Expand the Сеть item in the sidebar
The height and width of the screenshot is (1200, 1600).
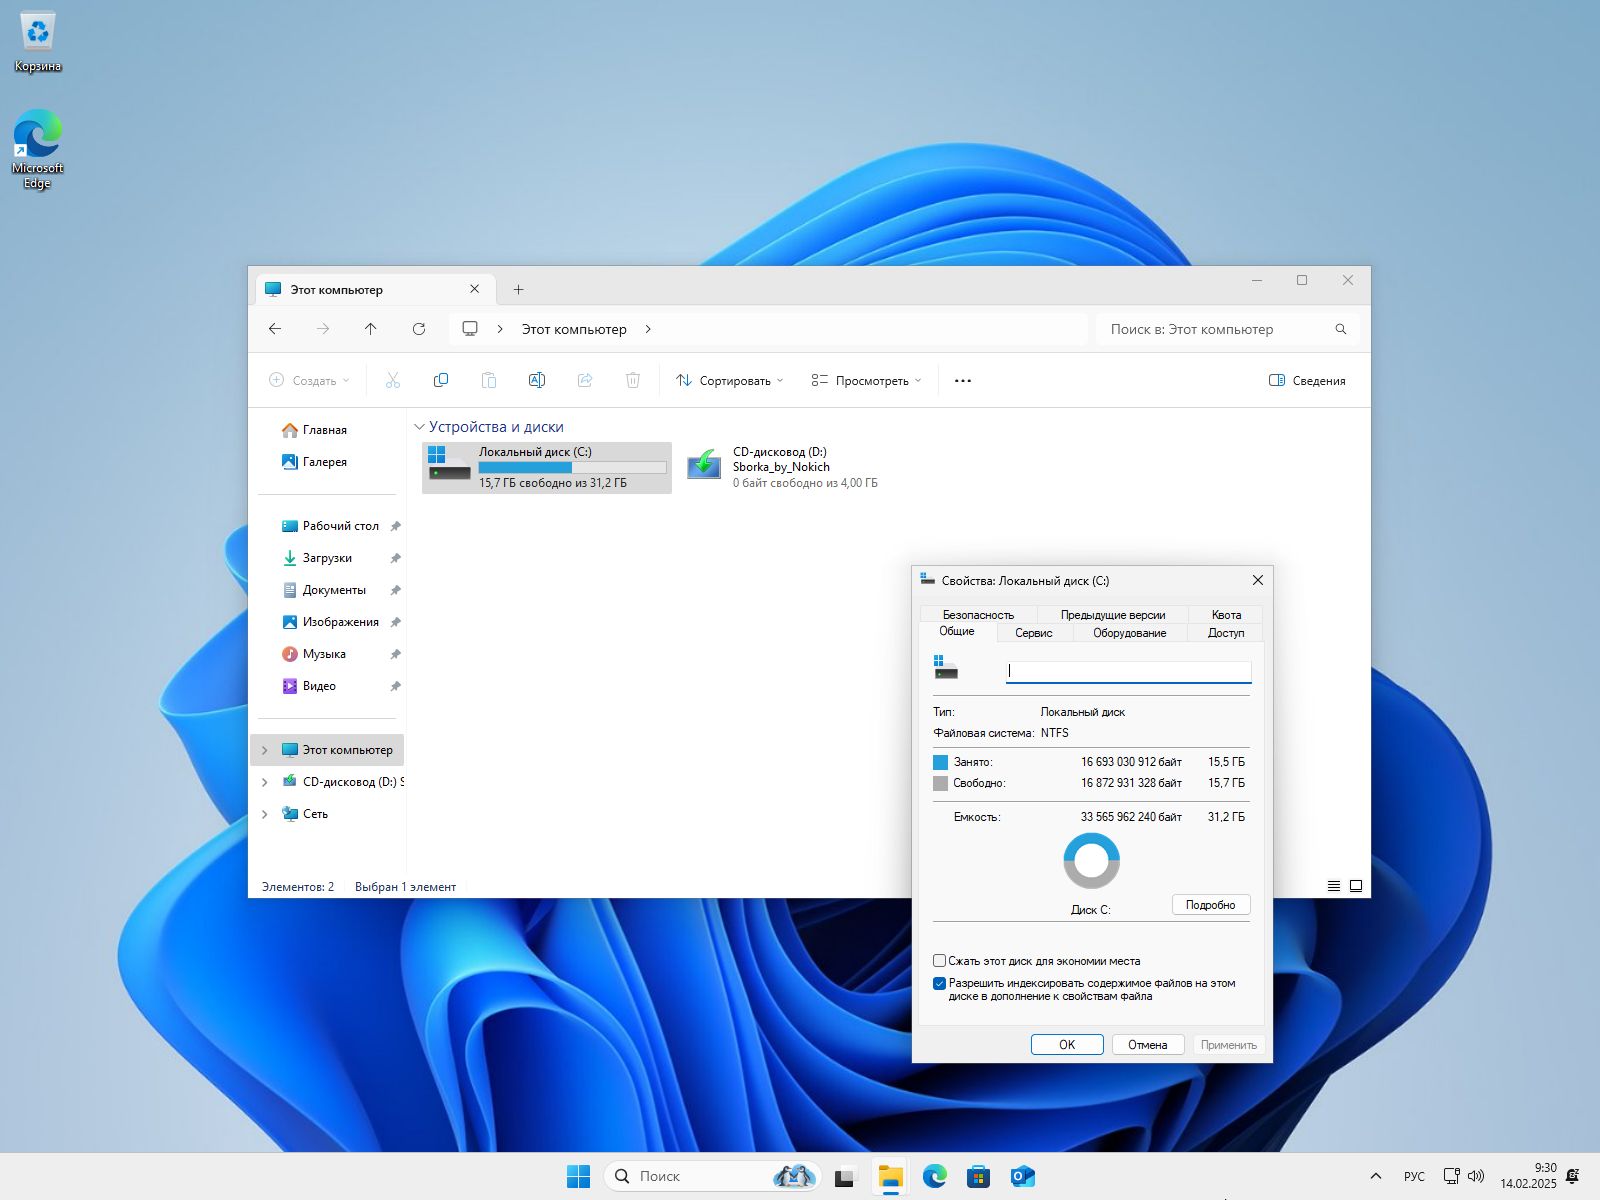click(x=264, y=813)
